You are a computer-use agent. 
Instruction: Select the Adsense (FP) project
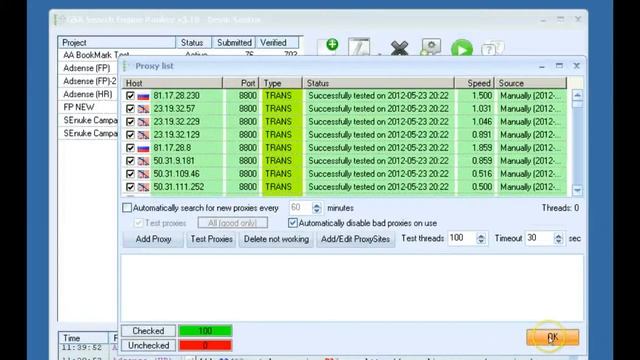point(87,68)
